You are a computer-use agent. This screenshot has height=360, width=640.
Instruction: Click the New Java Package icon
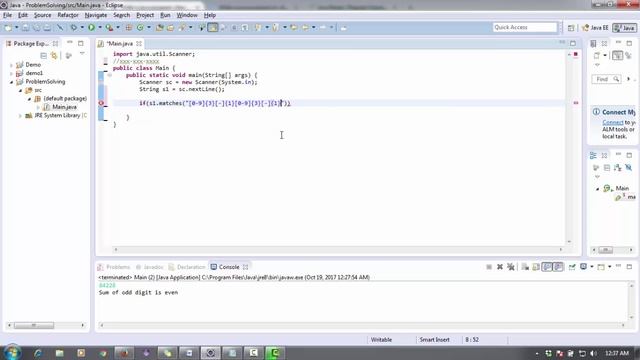tap(129, 27)
